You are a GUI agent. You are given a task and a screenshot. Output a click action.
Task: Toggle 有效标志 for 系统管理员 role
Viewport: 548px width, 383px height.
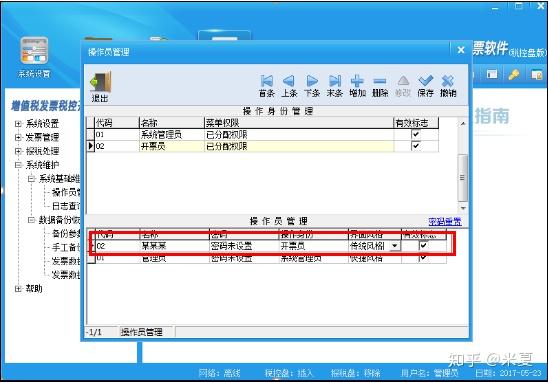click(416, 134)
